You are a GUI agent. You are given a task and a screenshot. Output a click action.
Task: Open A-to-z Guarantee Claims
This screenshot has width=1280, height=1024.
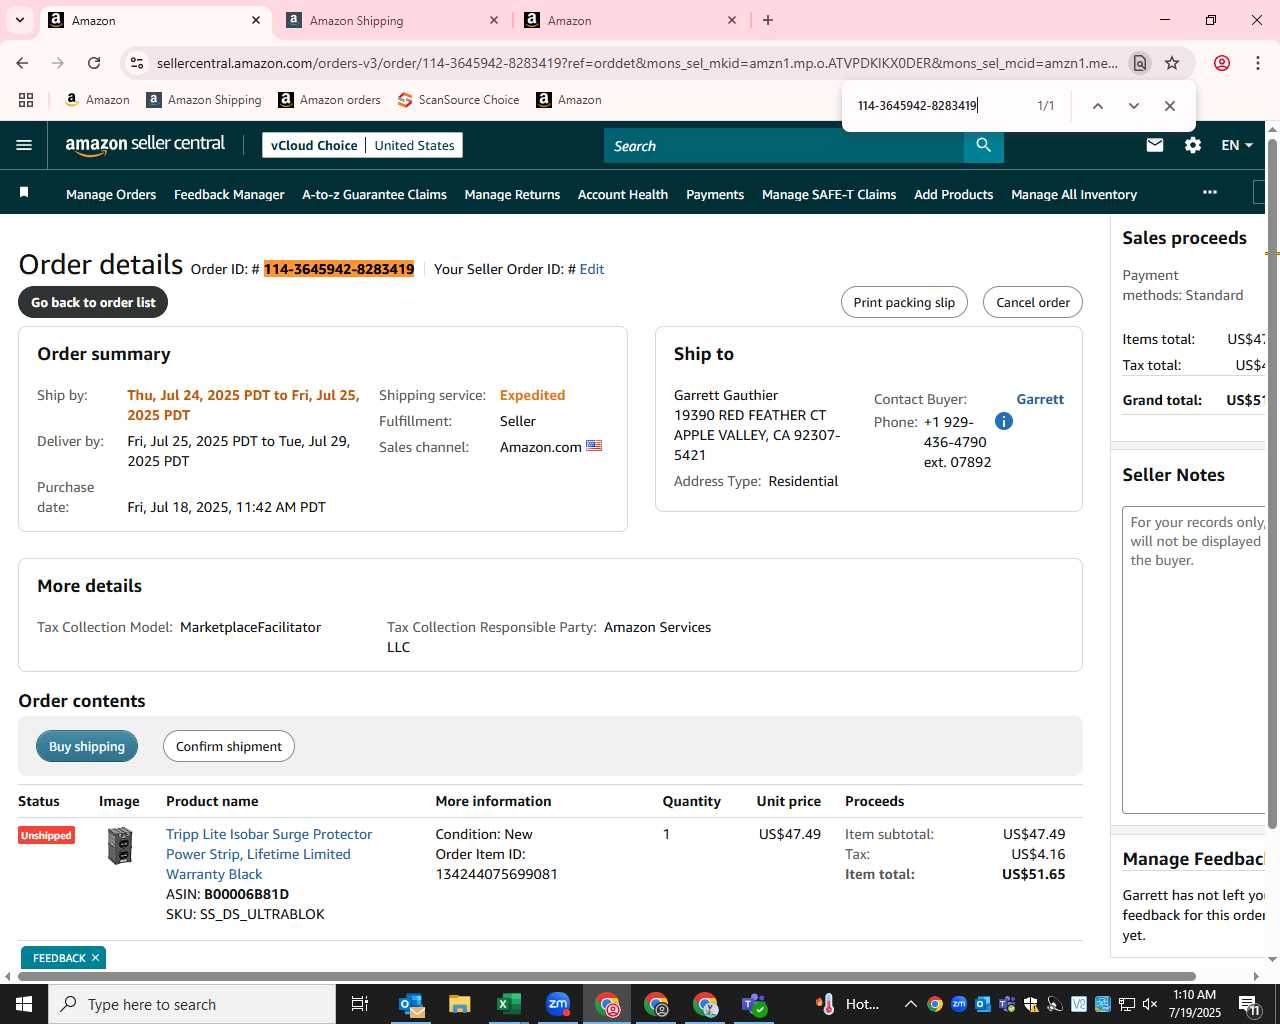pyautogui.click(x=374, y=194)
